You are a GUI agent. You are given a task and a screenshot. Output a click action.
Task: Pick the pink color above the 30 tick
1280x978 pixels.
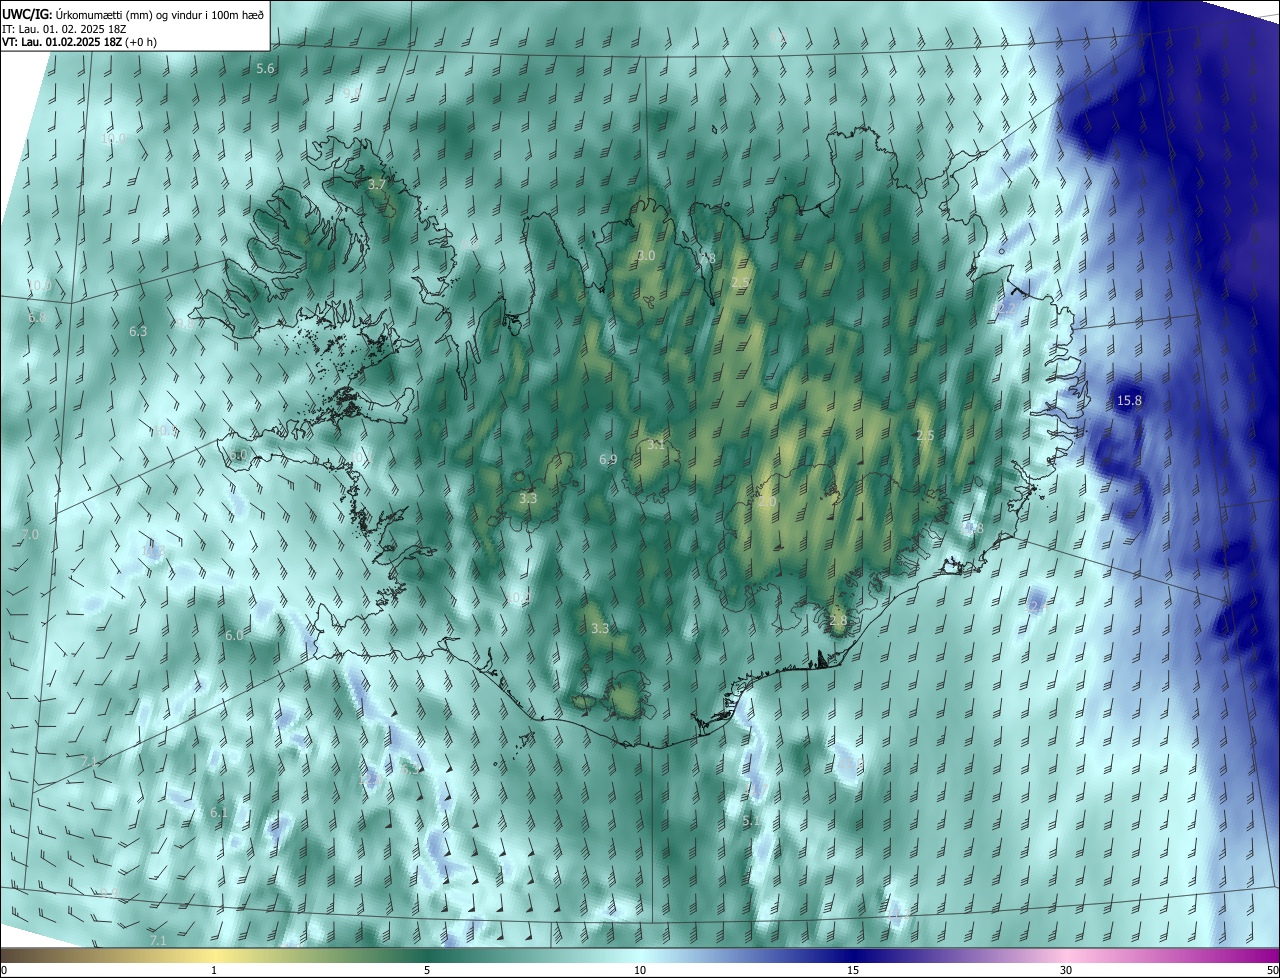pos(1066,955)
